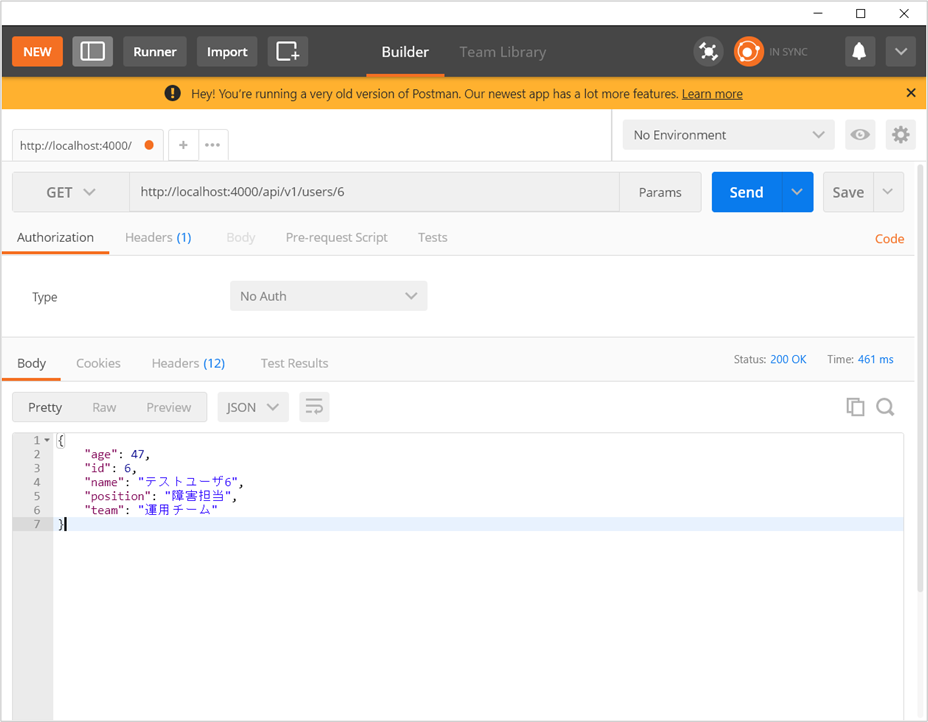928x722 pixels.
Task: Open the Params editor
Action: (660, 192)
